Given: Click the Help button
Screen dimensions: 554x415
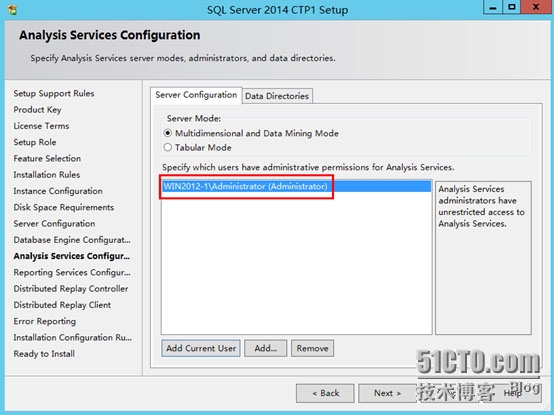Looking at the screenshot, I should tap(512, 393).
